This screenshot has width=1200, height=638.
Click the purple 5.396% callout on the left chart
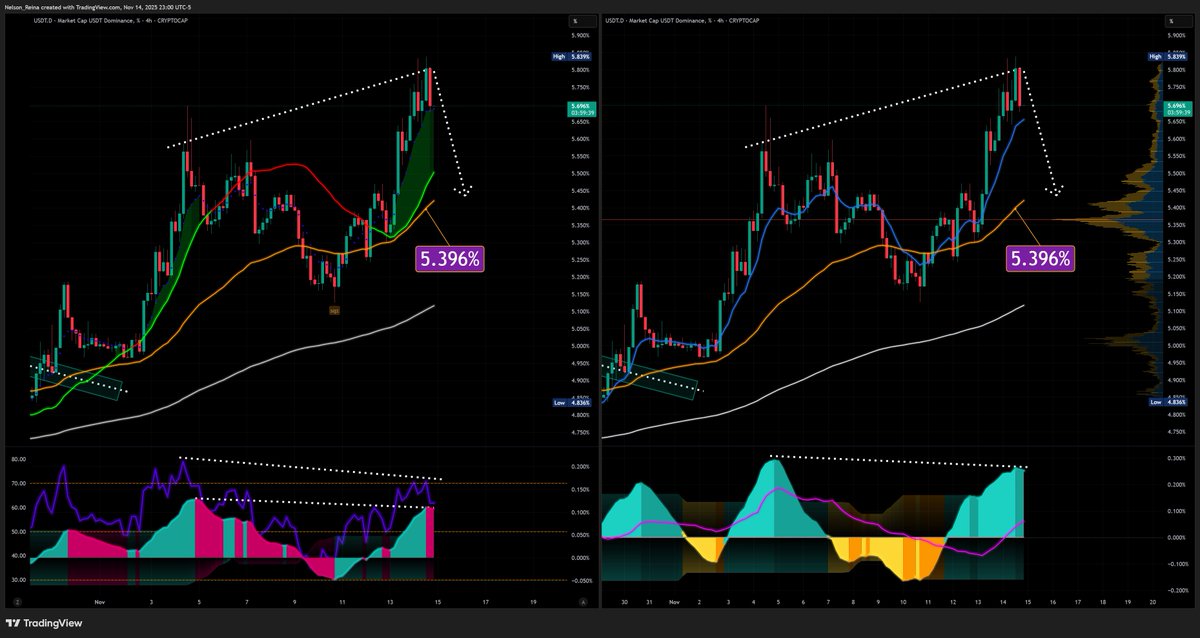click(x=452, y=258)
